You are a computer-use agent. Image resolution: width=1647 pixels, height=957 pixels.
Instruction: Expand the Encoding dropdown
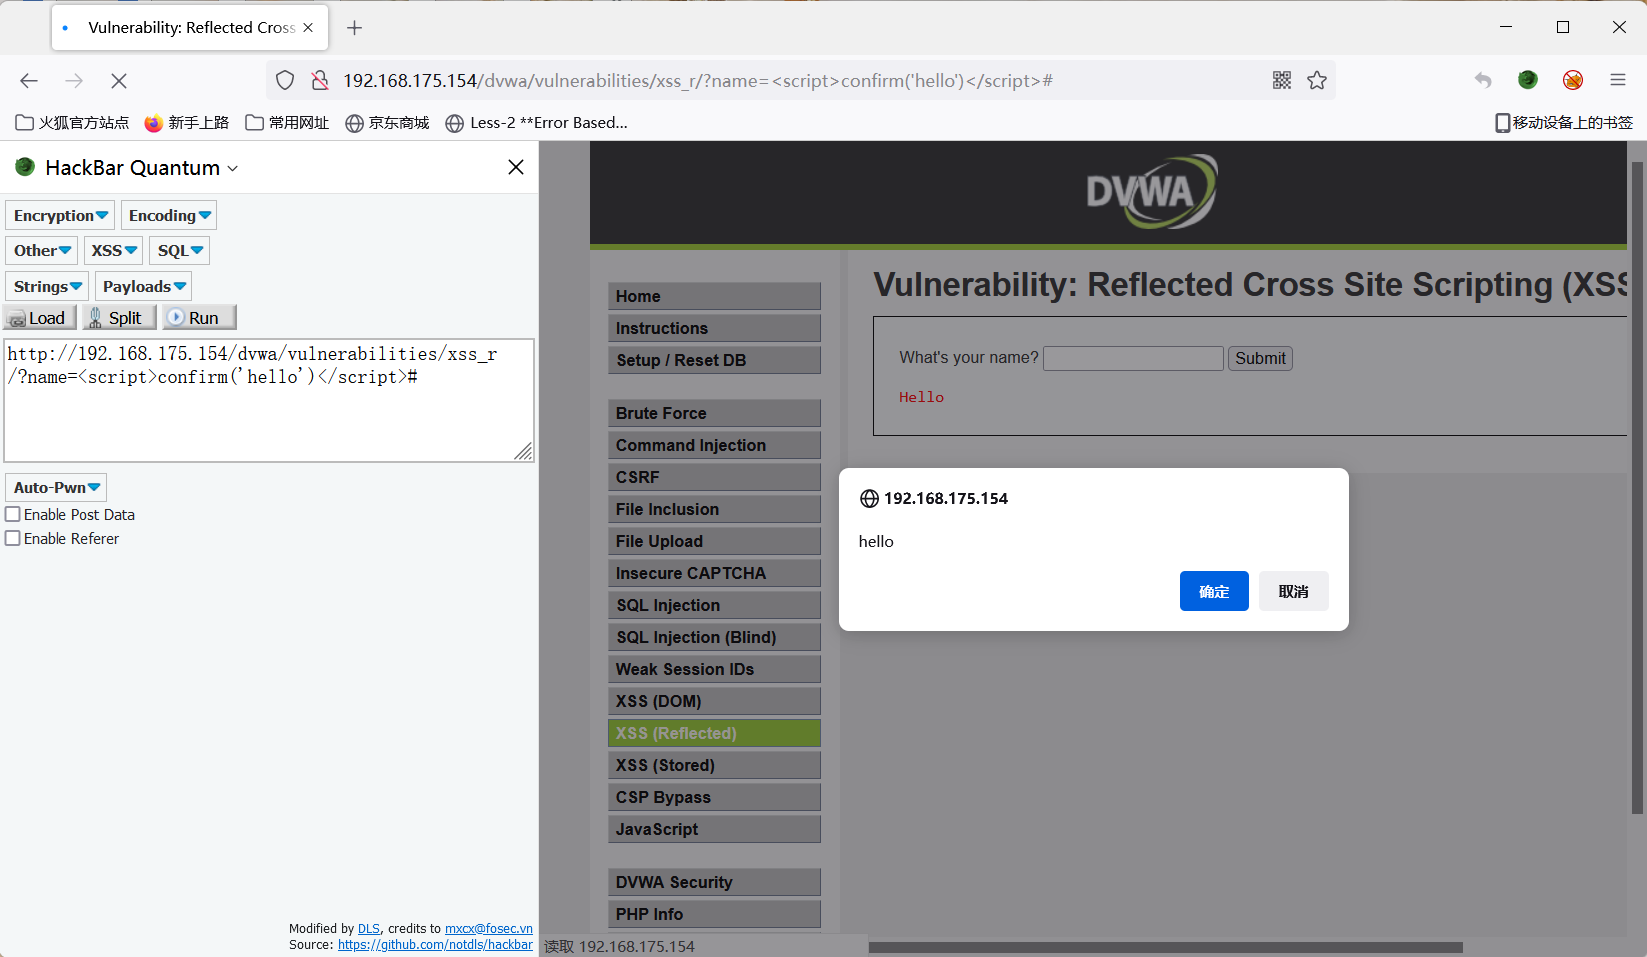pyautogui.click(x=169, y=216)
